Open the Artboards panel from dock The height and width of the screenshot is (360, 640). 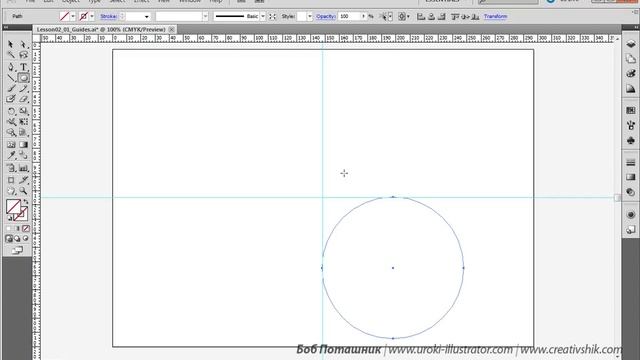point(631,59)
